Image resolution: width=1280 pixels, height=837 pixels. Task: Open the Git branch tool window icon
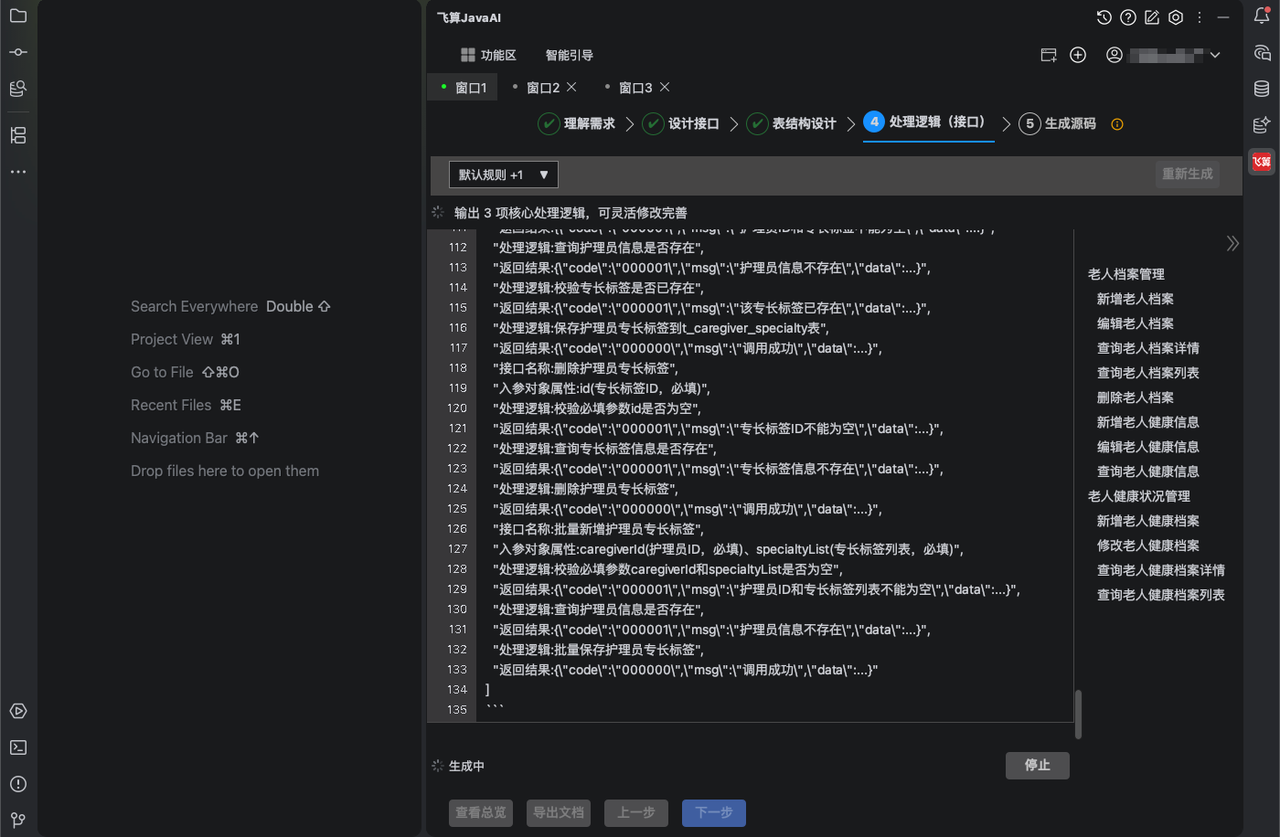18,820
